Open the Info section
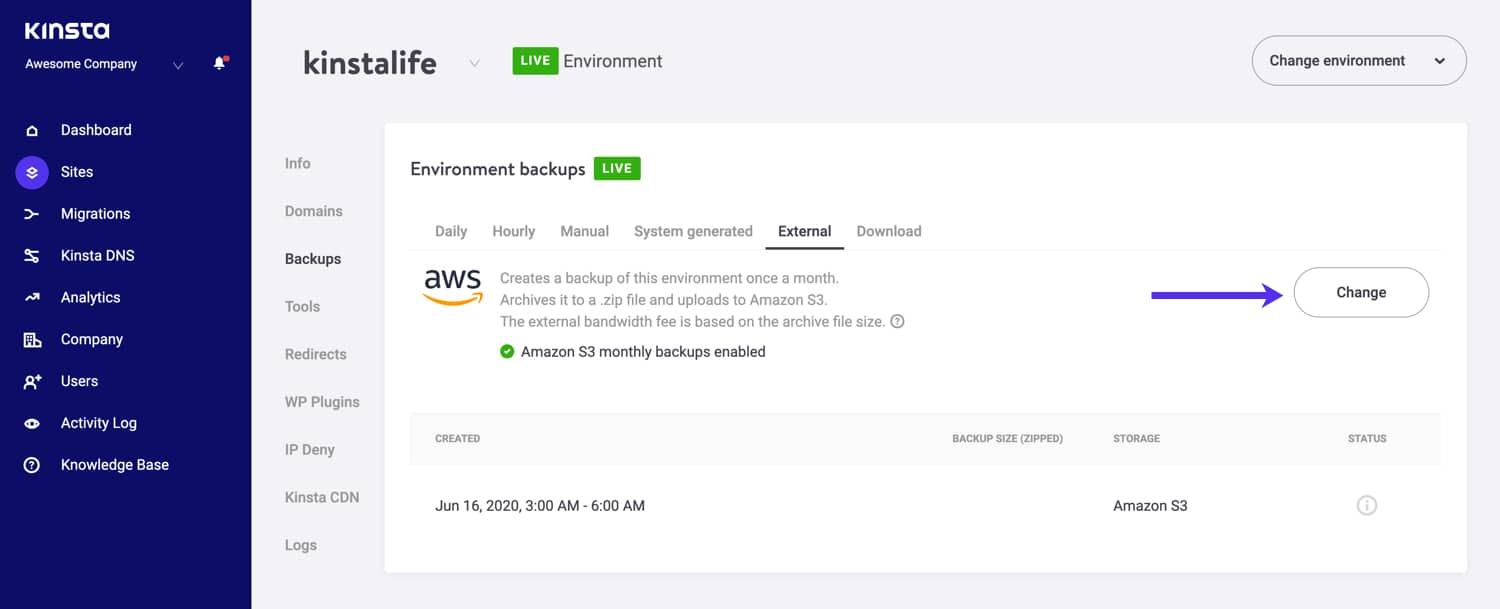 pyautogui.click(x=298, y=164)
